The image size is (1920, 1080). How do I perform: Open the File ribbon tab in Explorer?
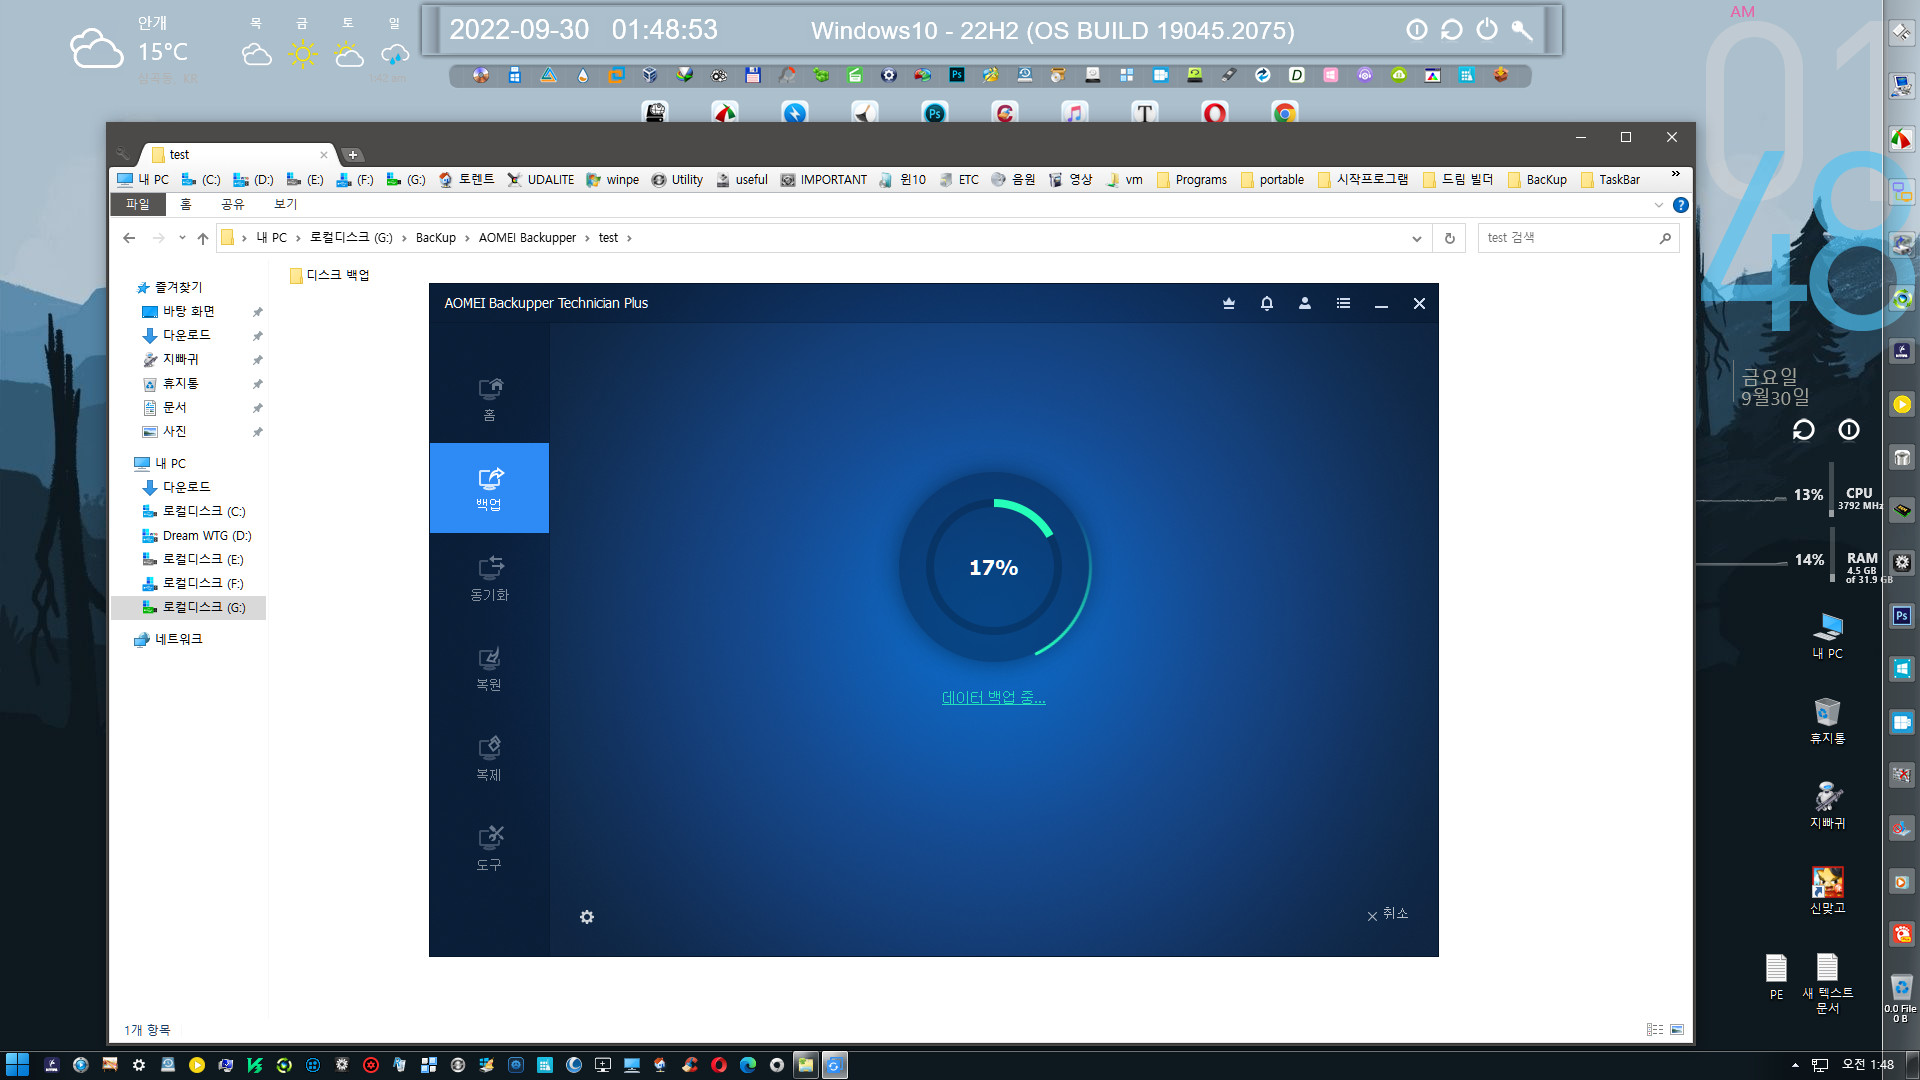tap(137, 204)
